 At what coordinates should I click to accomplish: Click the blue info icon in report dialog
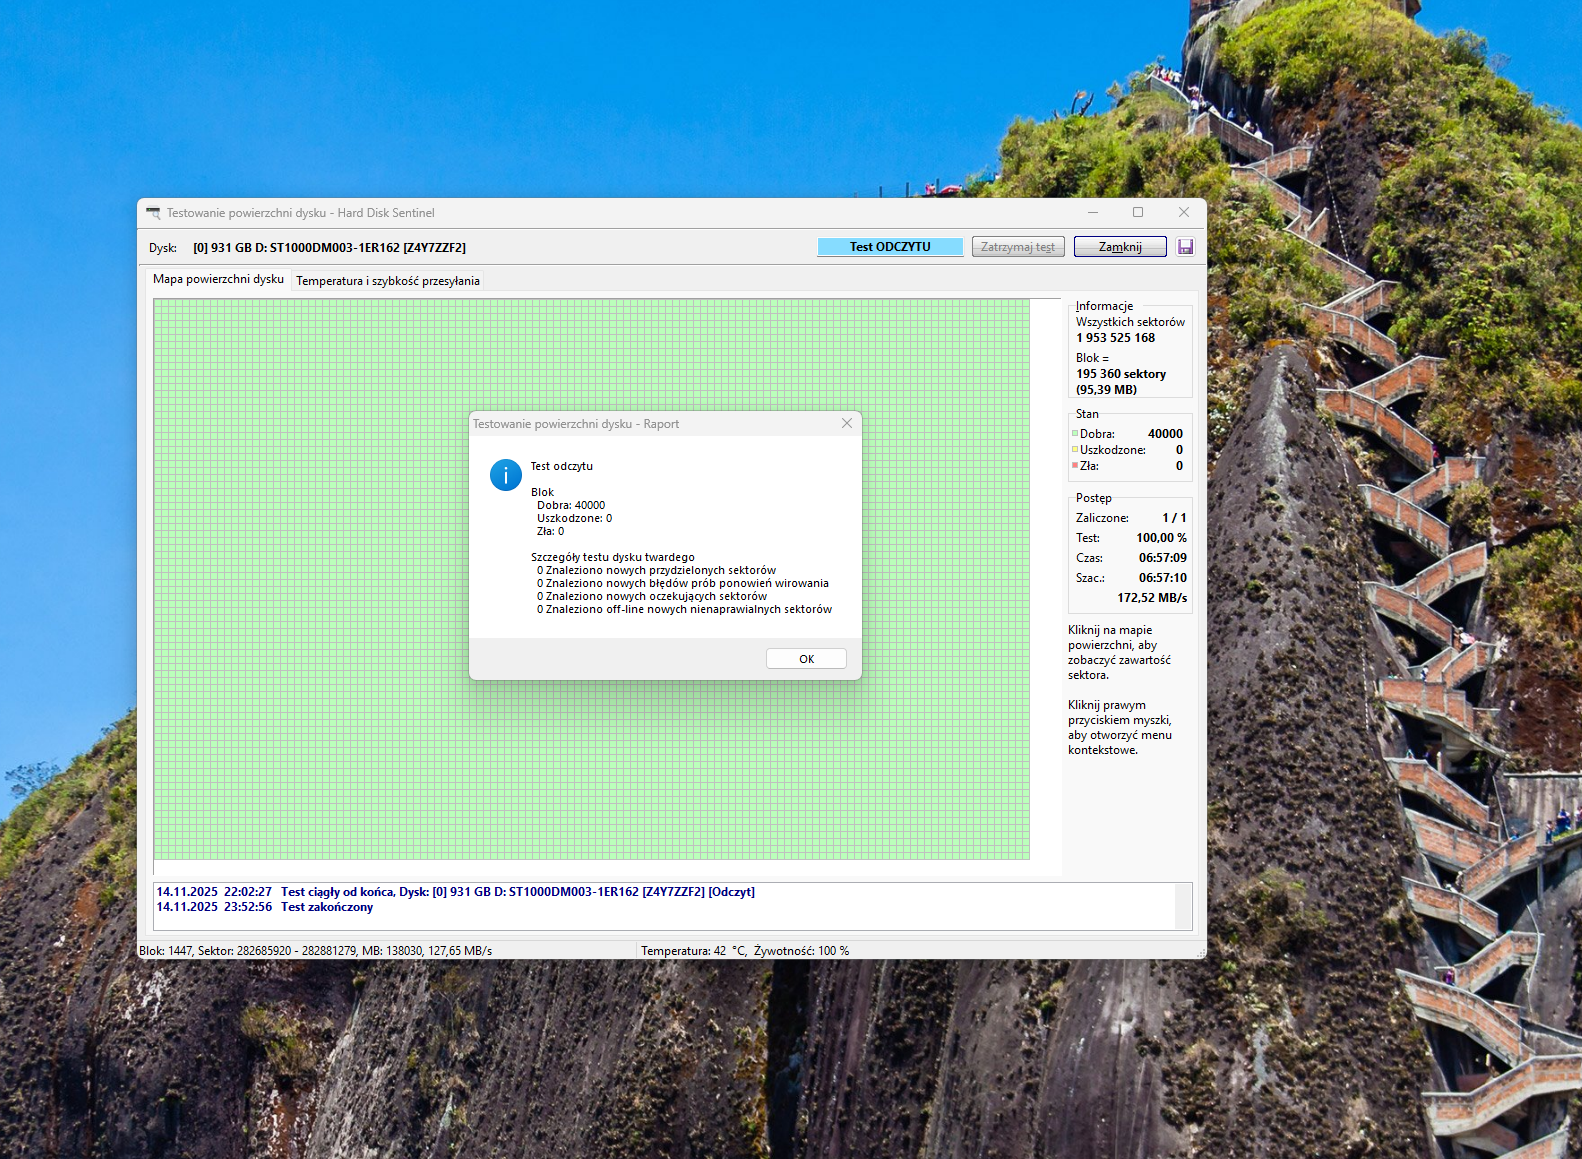pyautogui.click(x=505, y=475)
